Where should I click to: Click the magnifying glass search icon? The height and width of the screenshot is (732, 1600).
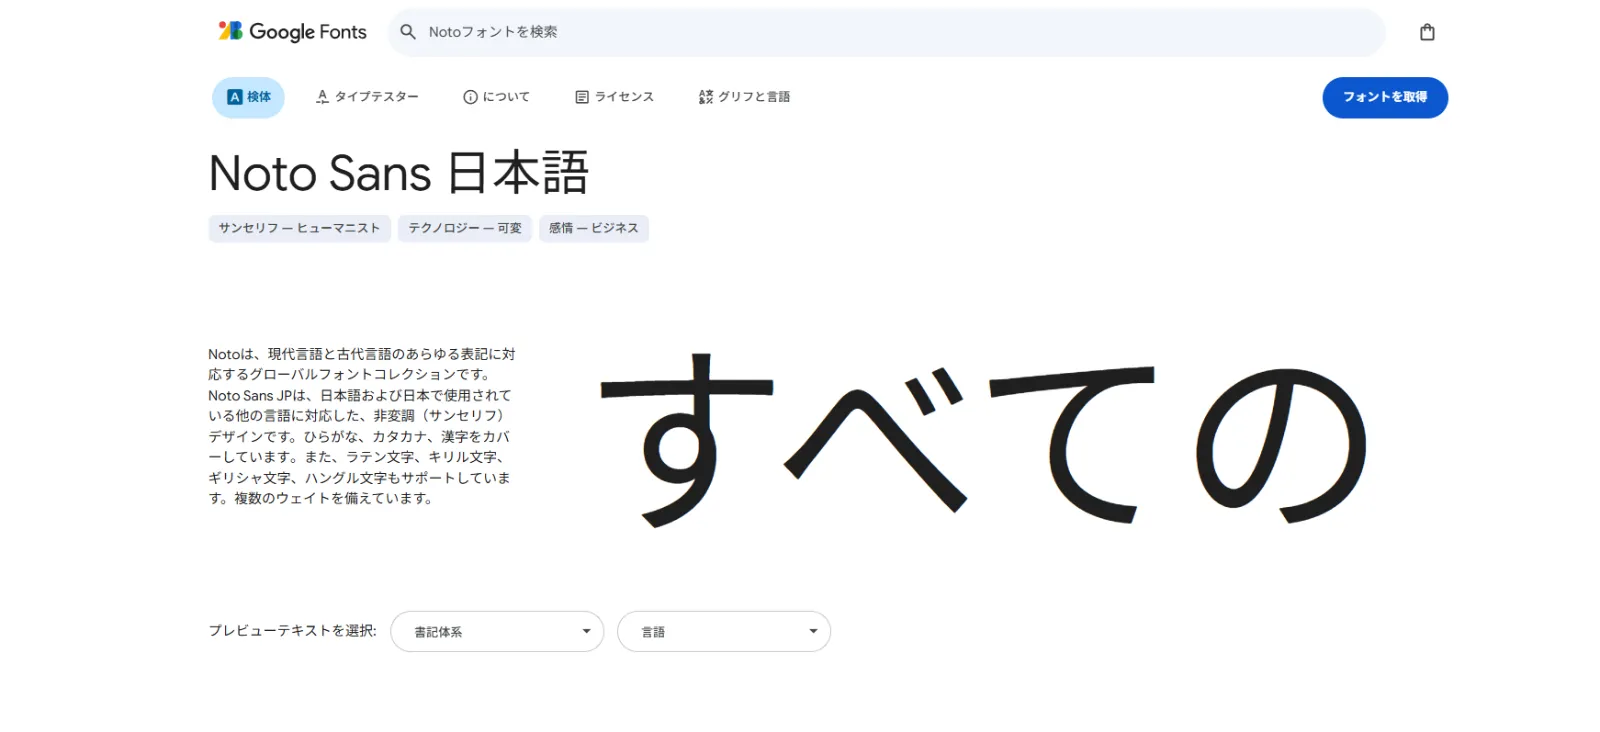point(408,32)
